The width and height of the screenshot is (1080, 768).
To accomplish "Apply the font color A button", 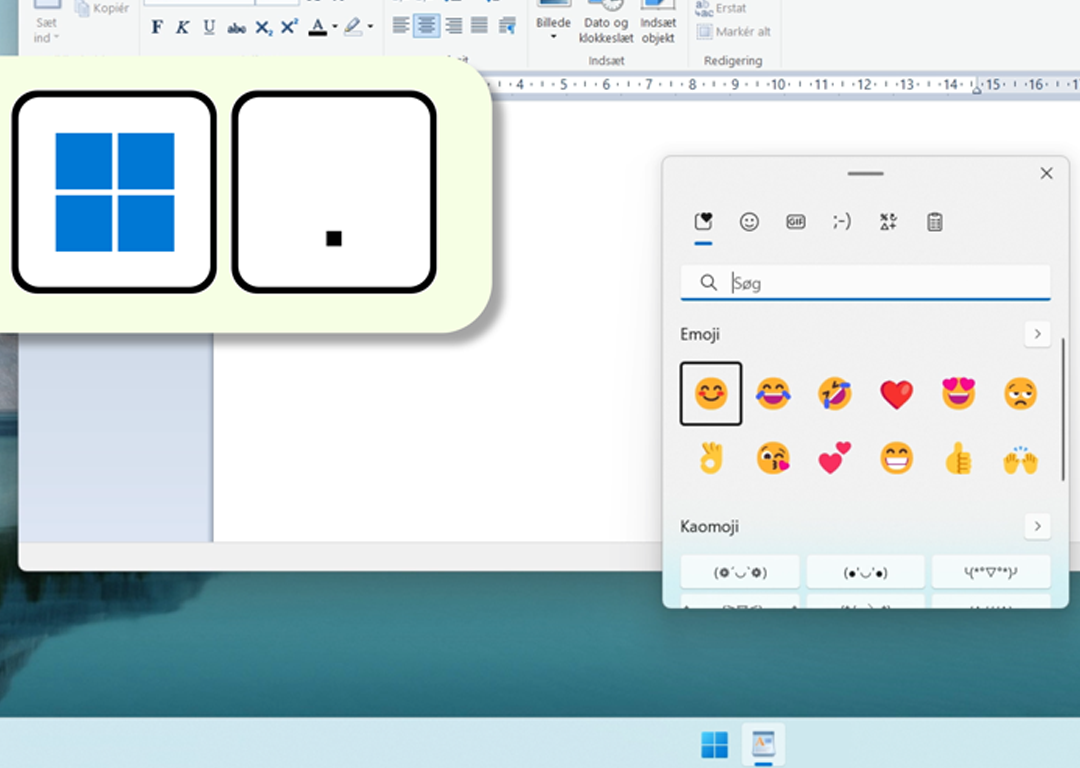I will 318,27.
